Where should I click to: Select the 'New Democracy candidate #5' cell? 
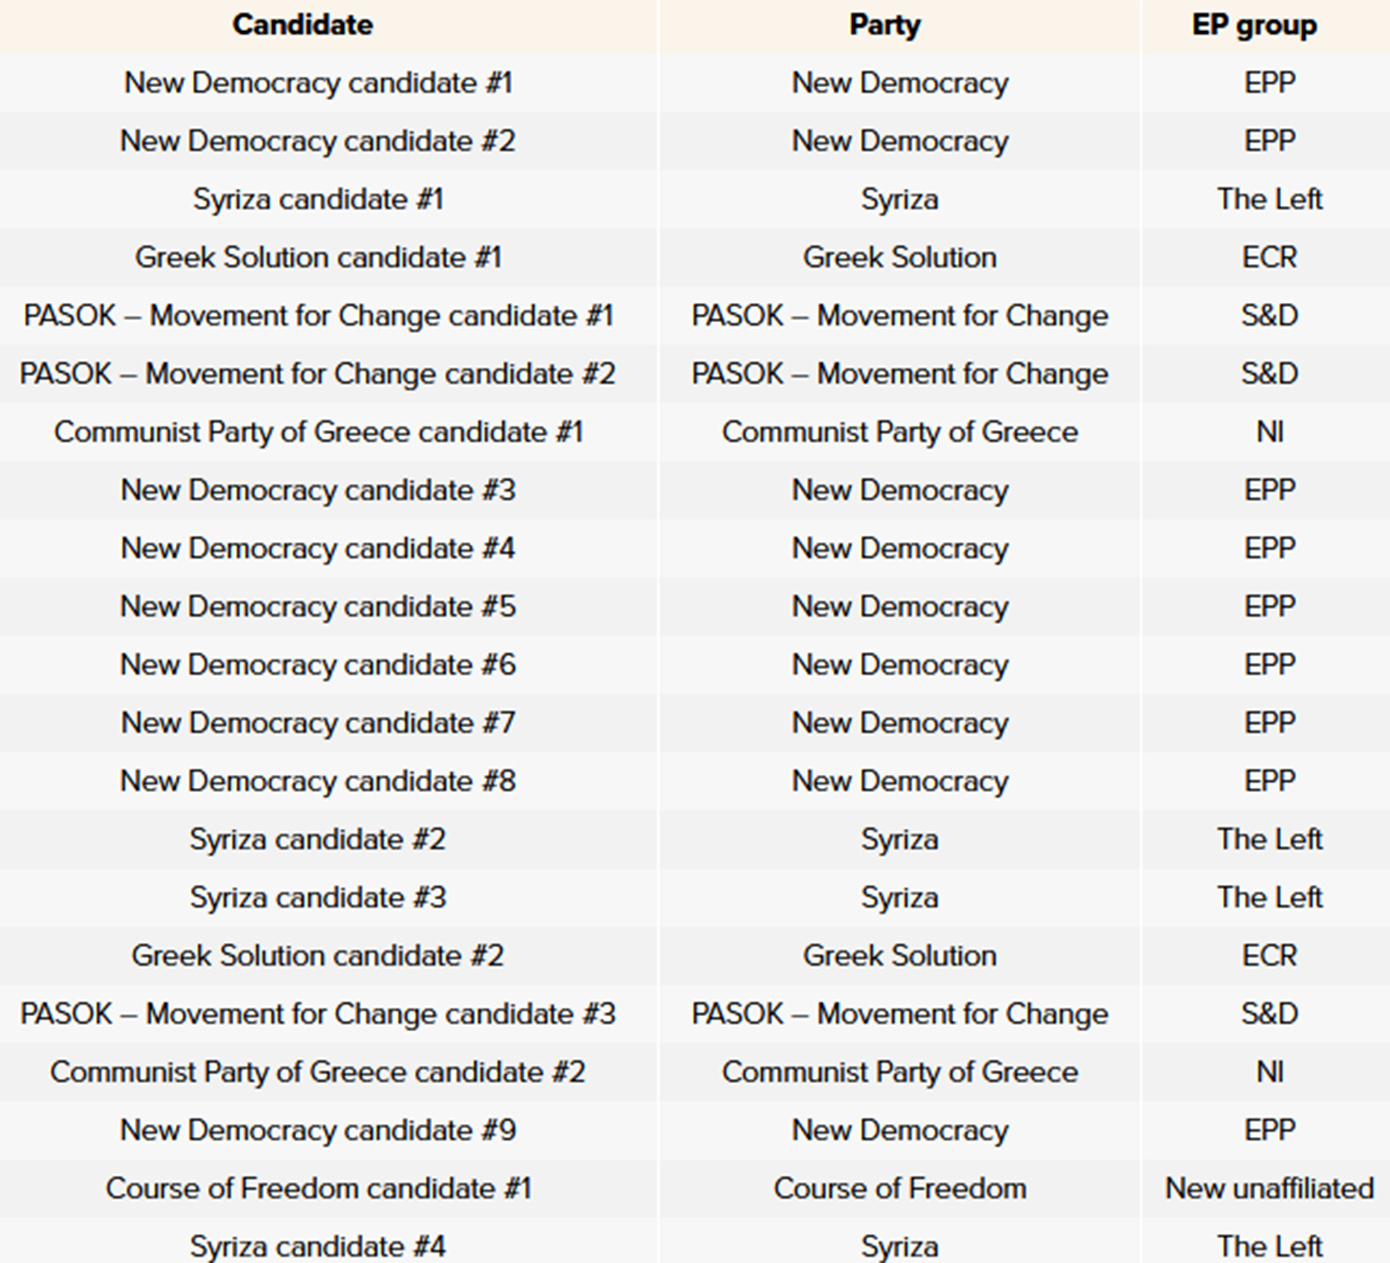318,606
